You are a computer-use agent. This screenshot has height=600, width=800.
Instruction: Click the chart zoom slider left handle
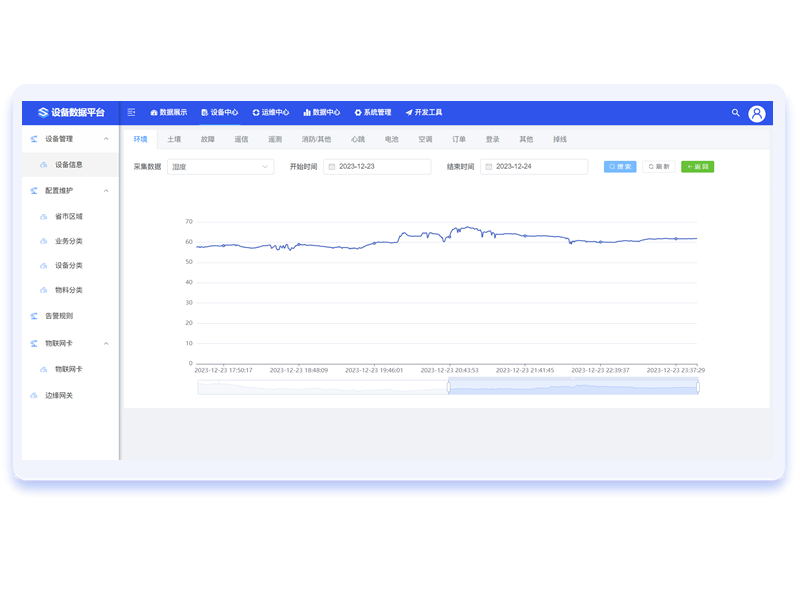[x=448, y=387]
